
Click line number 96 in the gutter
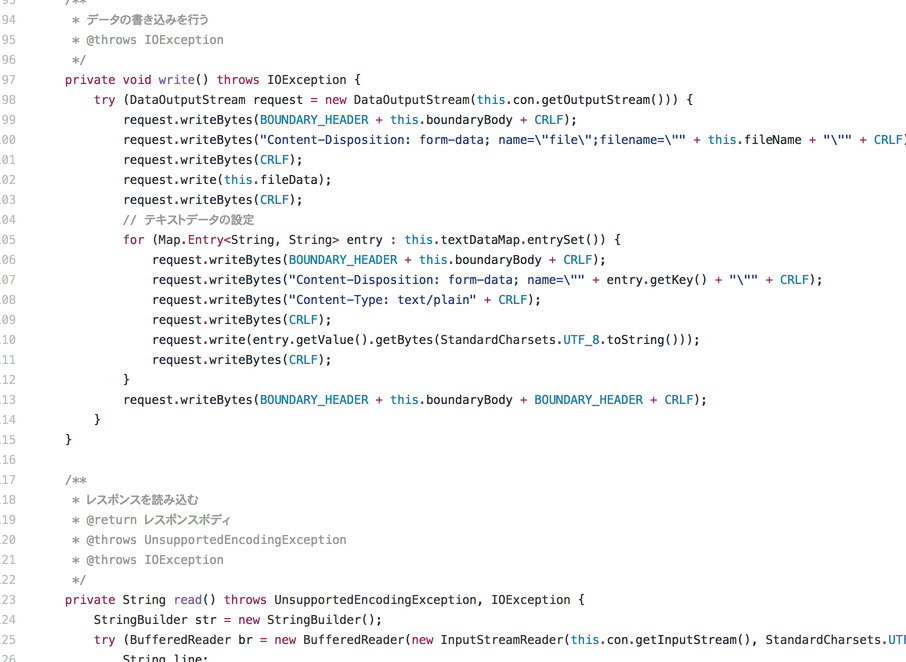coord(8,59)
